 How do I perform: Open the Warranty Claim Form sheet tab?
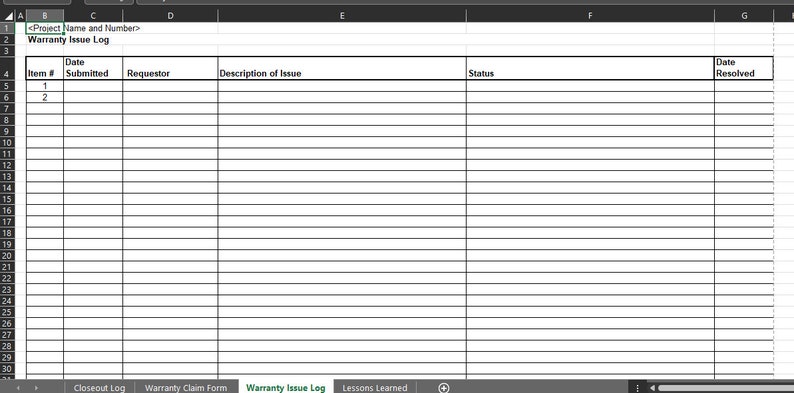point(186,388)
